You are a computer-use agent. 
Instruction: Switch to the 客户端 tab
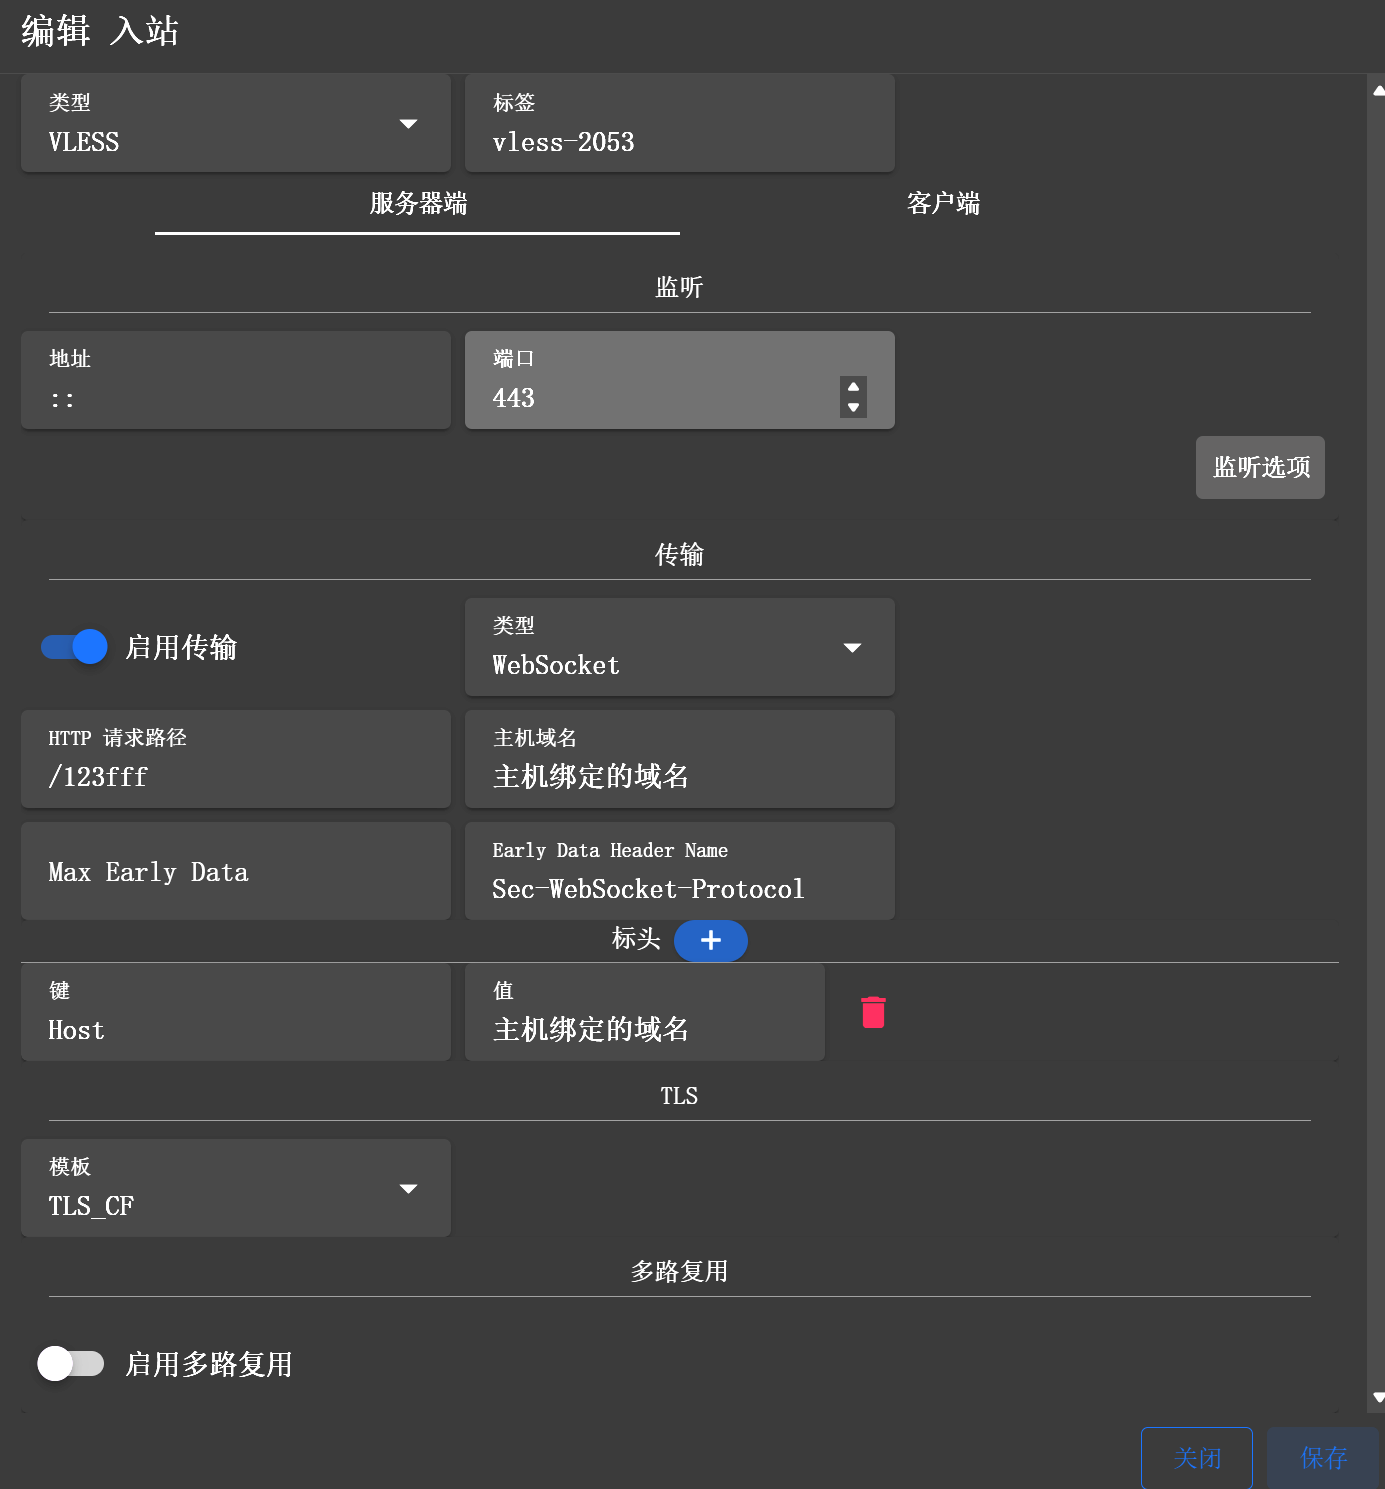942,204
